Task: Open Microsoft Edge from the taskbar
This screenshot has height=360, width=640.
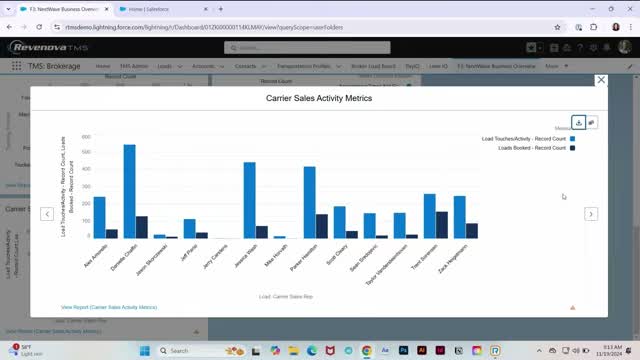Action: (x=312, y=351)
